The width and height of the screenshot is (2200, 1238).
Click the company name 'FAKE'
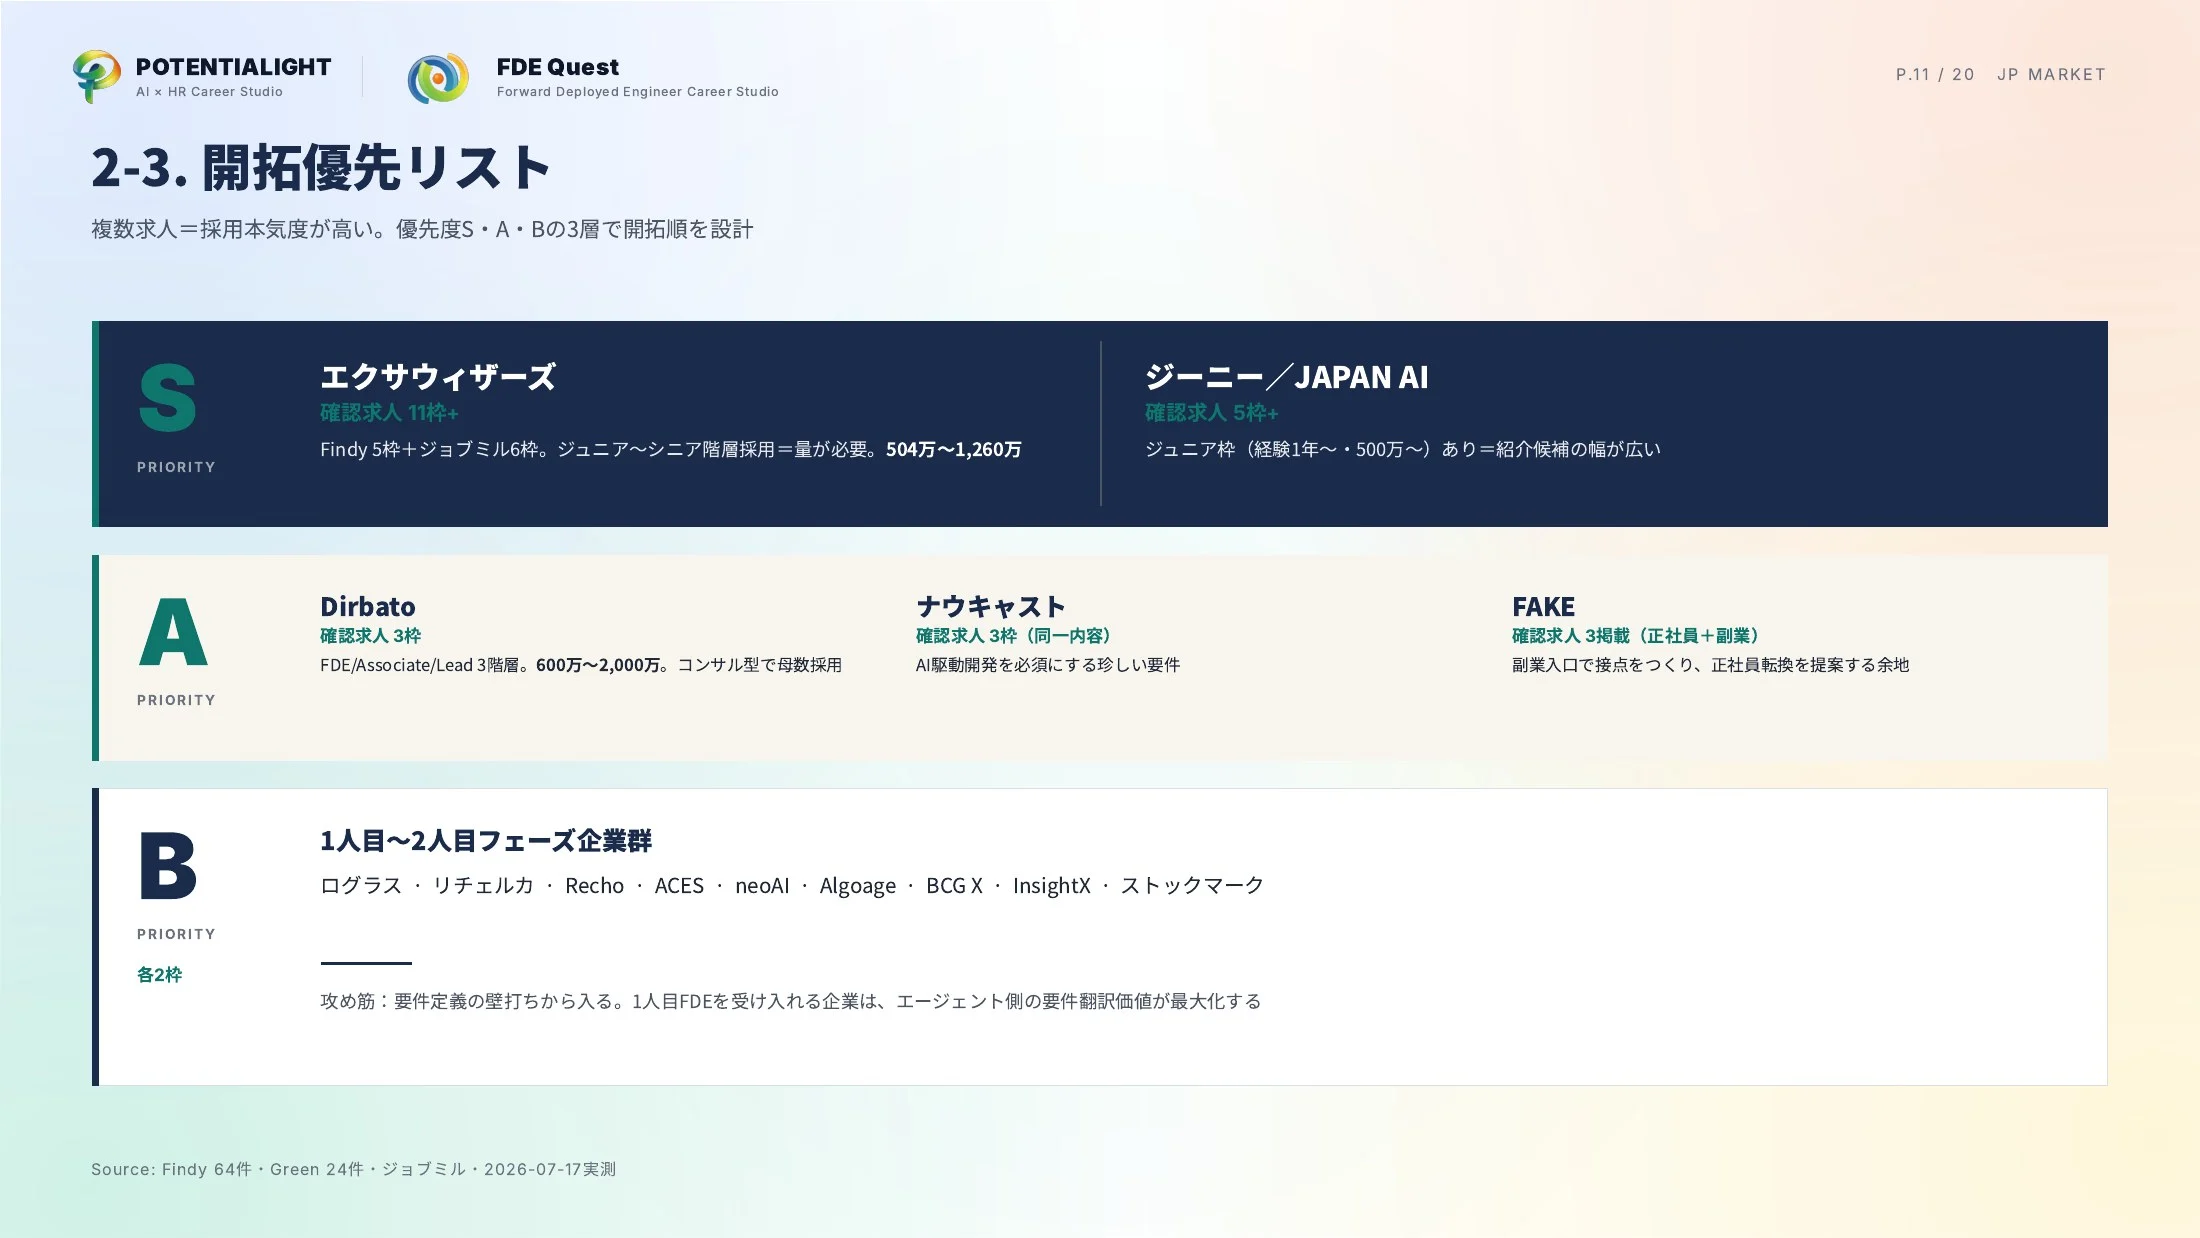1543,607
